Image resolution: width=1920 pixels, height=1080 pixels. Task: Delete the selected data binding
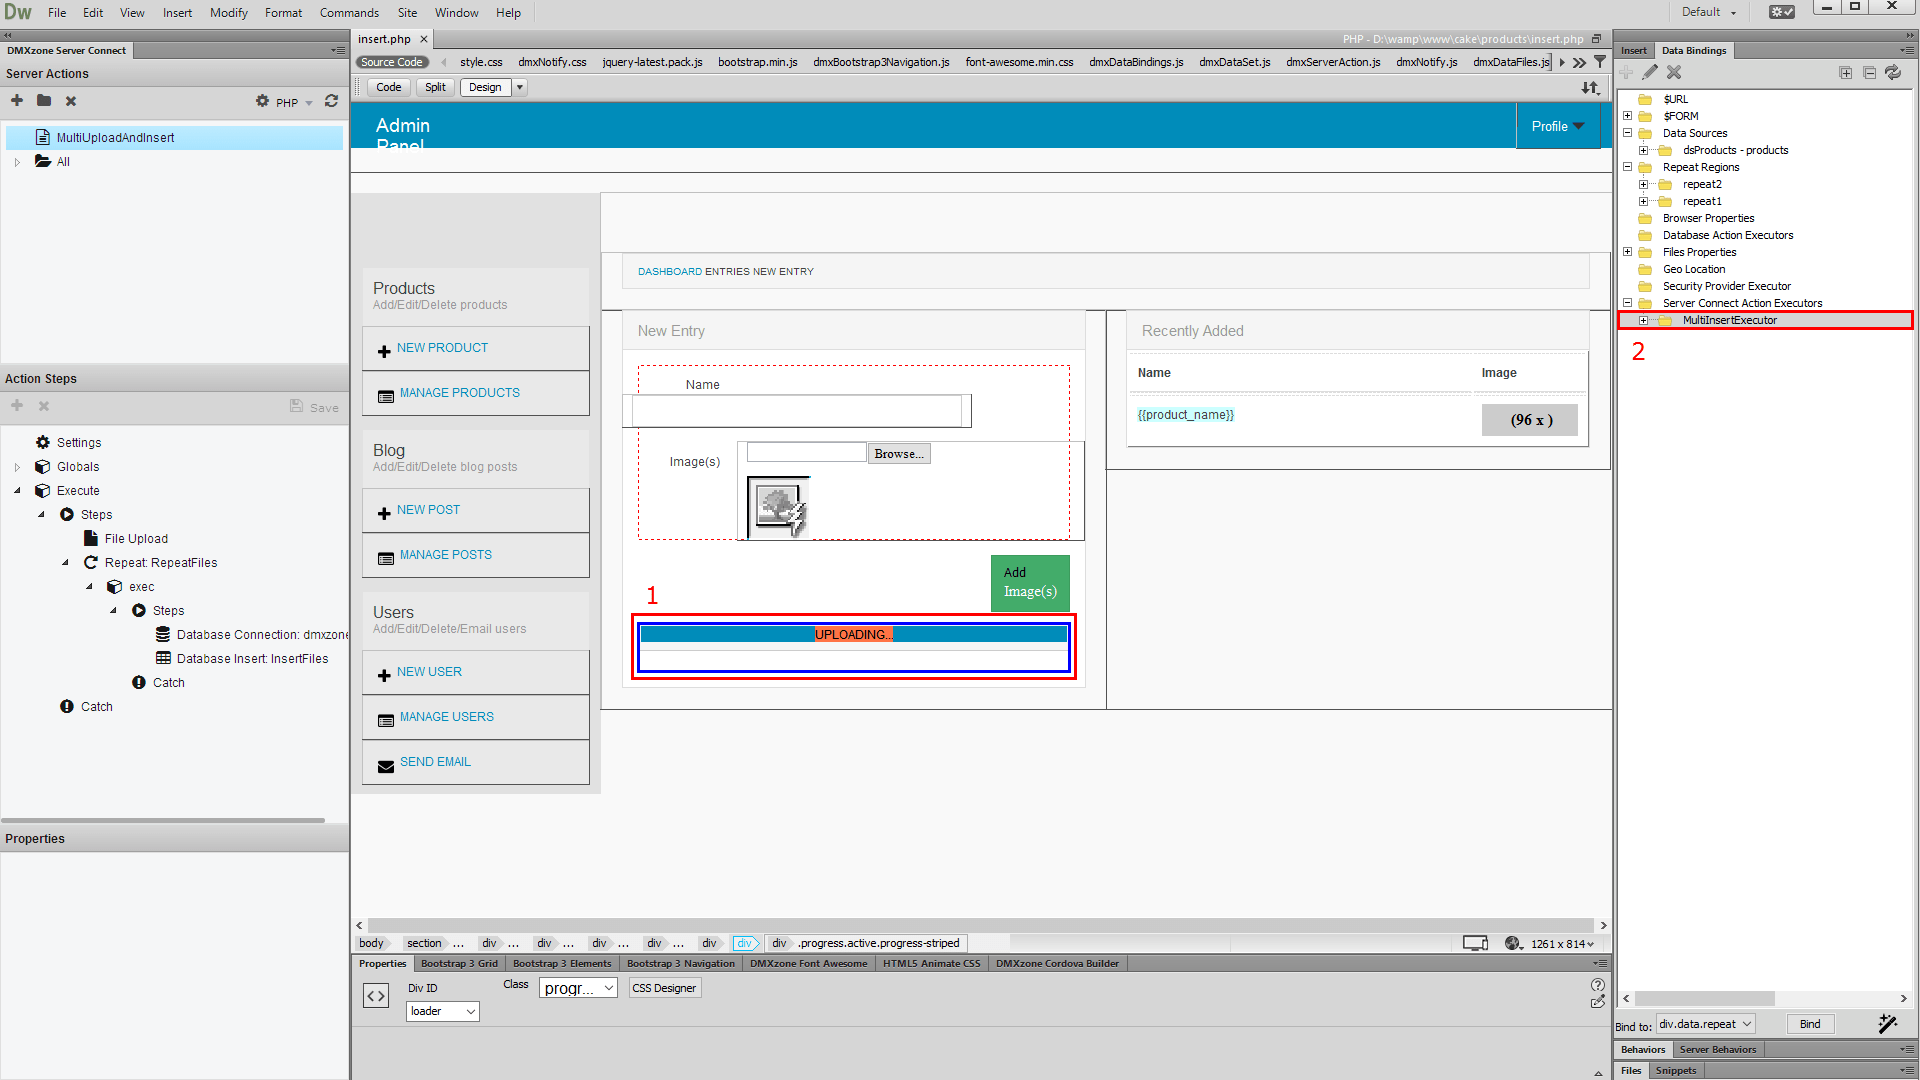click(1674, 73)
